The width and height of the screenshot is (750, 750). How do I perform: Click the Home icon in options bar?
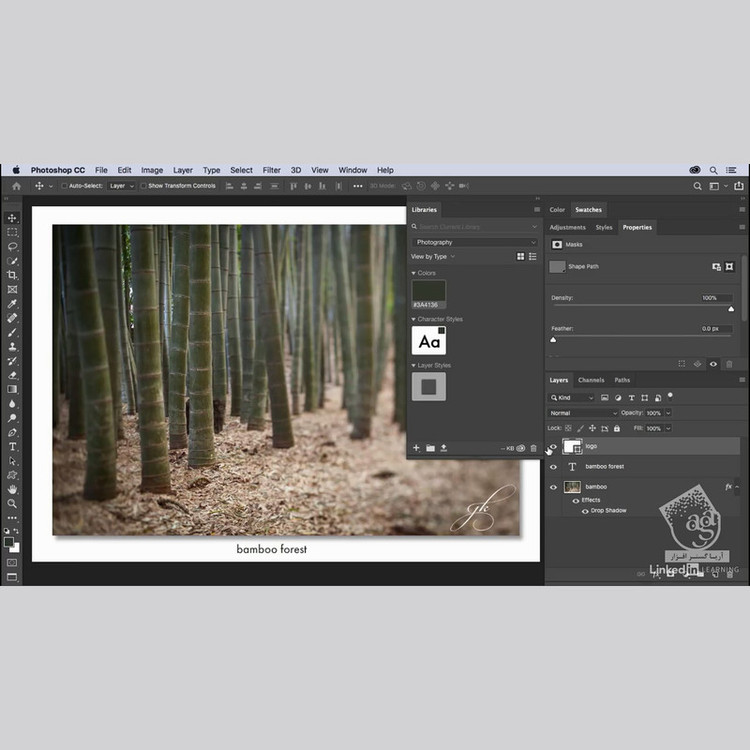(16, 186)
